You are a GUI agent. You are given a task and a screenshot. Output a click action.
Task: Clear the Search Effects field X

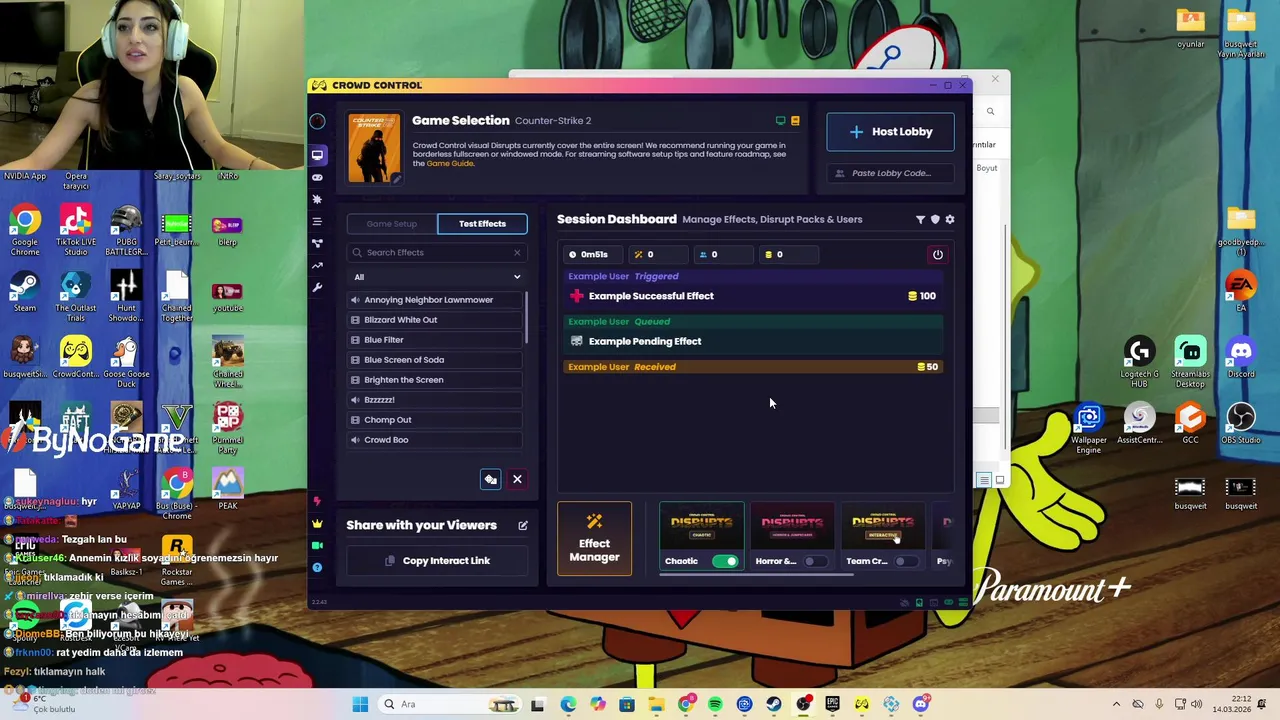pyautogui.click(x=517, y=252)
